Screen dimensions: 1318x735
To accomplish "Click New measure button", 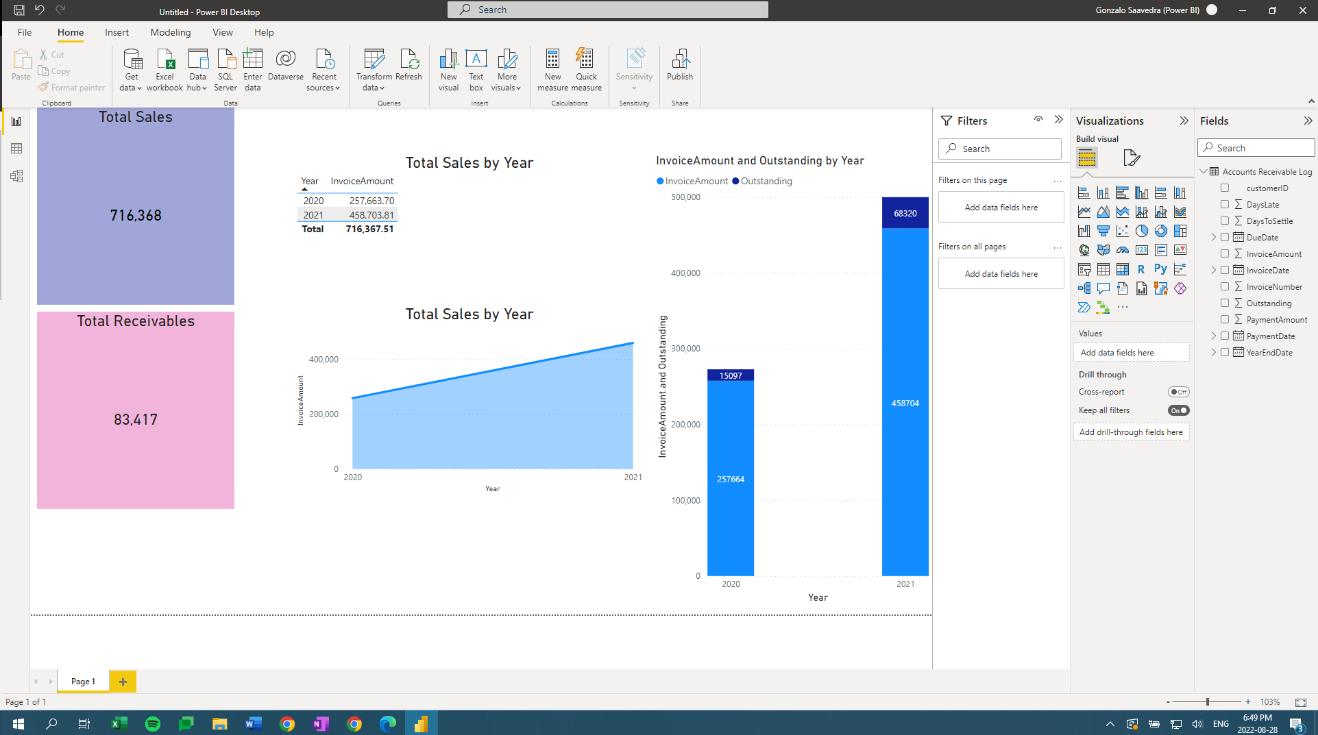I will coord(553,69).
